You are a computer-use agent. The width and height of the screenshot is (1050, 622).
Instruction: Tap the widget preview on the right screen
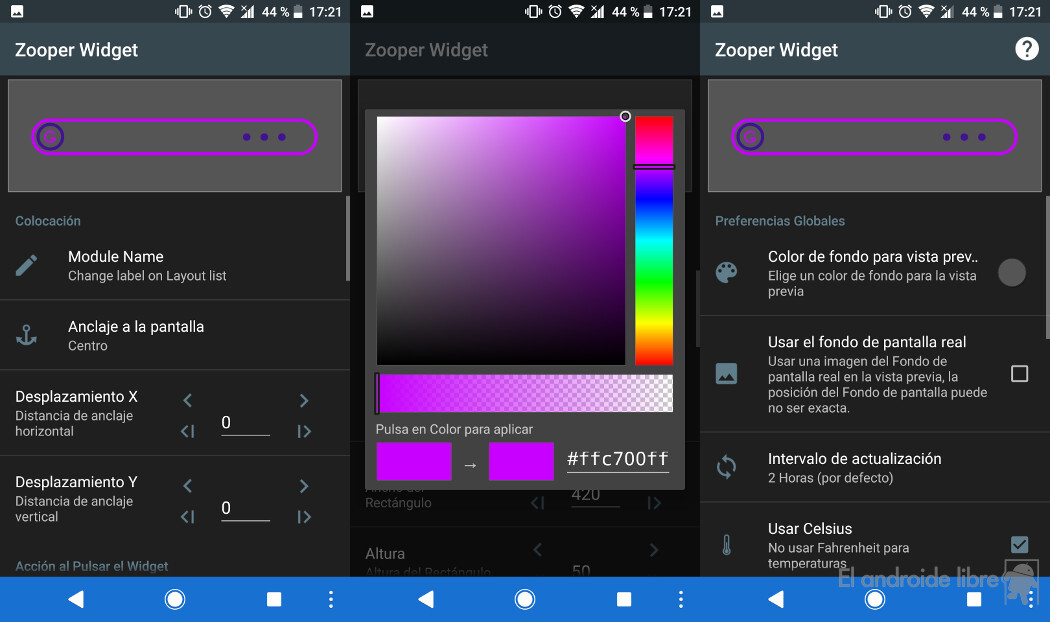pos(875,136)
